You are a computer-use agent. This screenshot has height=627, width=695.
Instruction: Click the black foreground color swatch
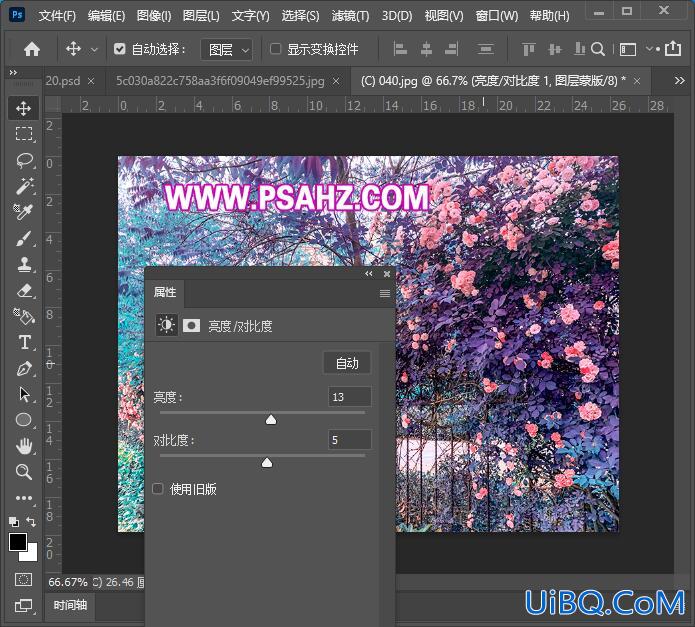click(x=18, y=542)
